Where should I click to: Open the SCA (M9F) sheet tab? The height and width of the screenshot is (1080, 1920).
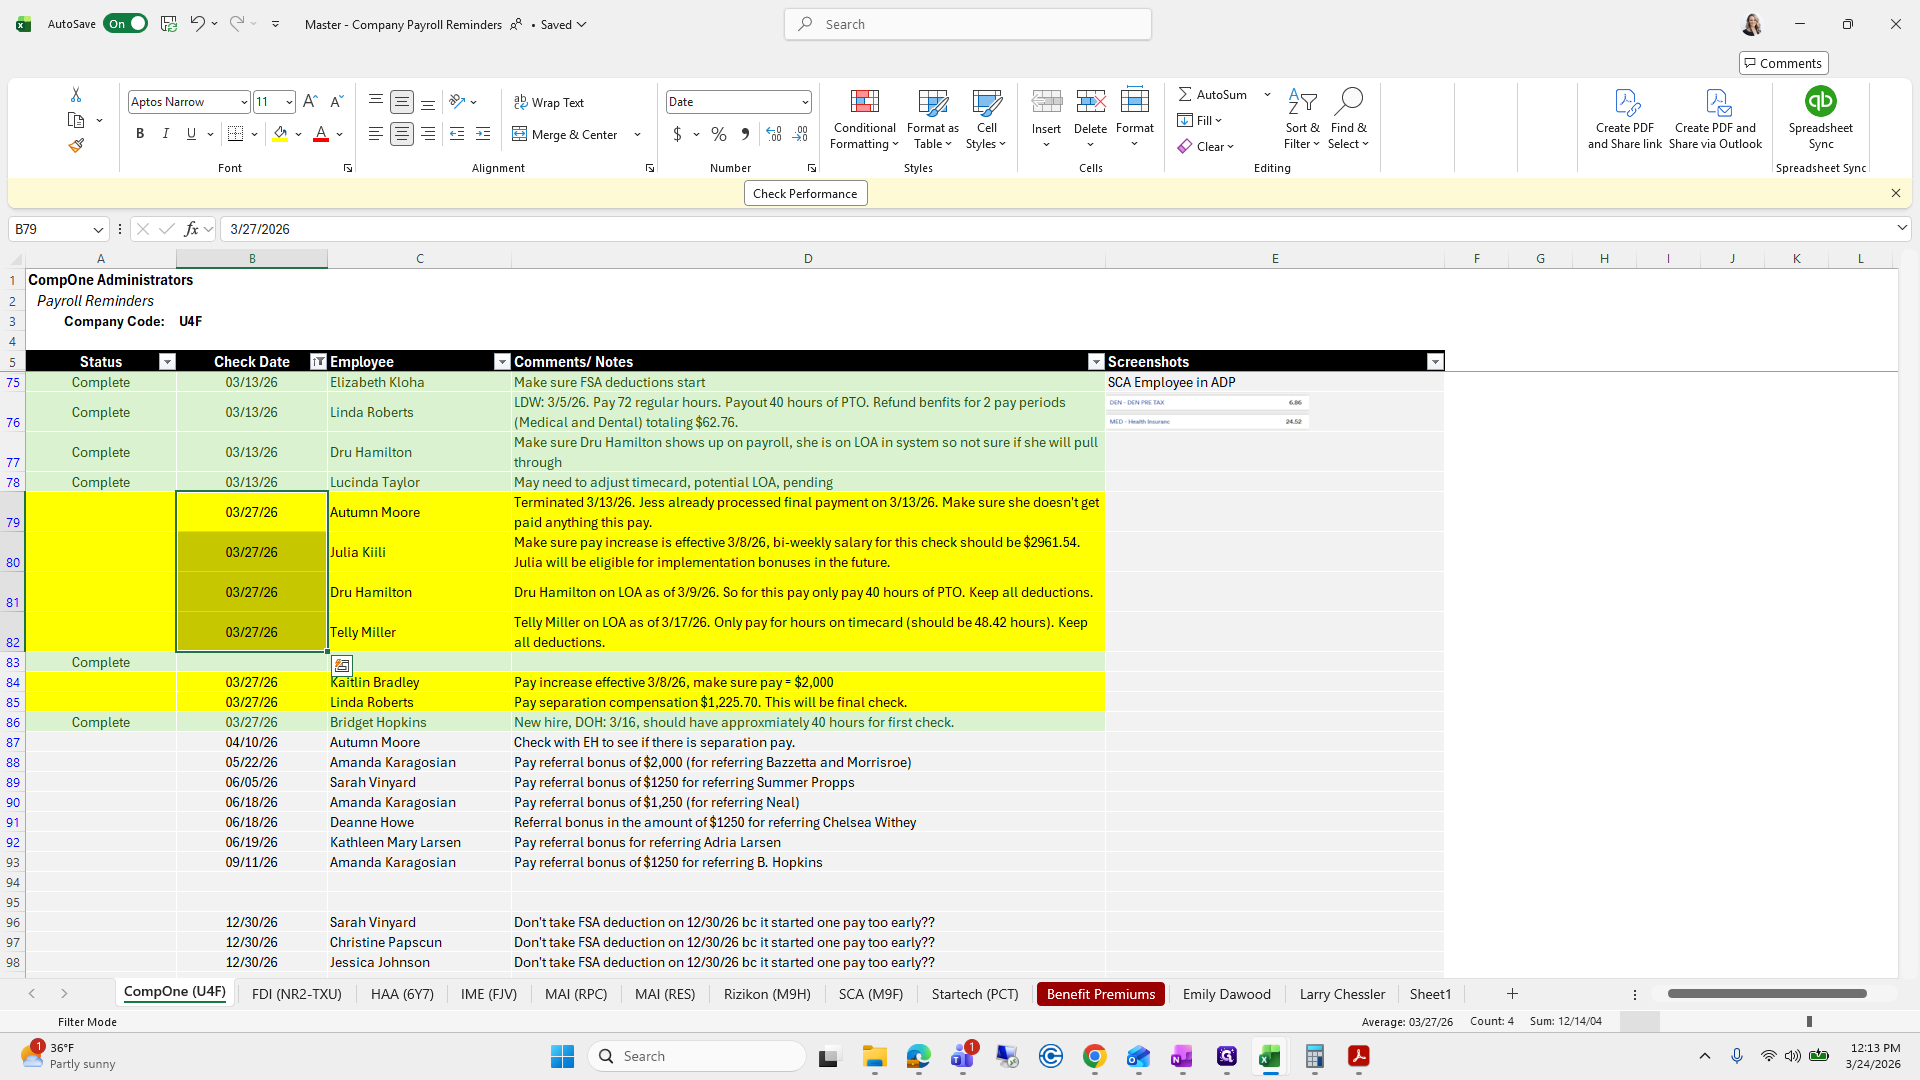click(870, 994)
